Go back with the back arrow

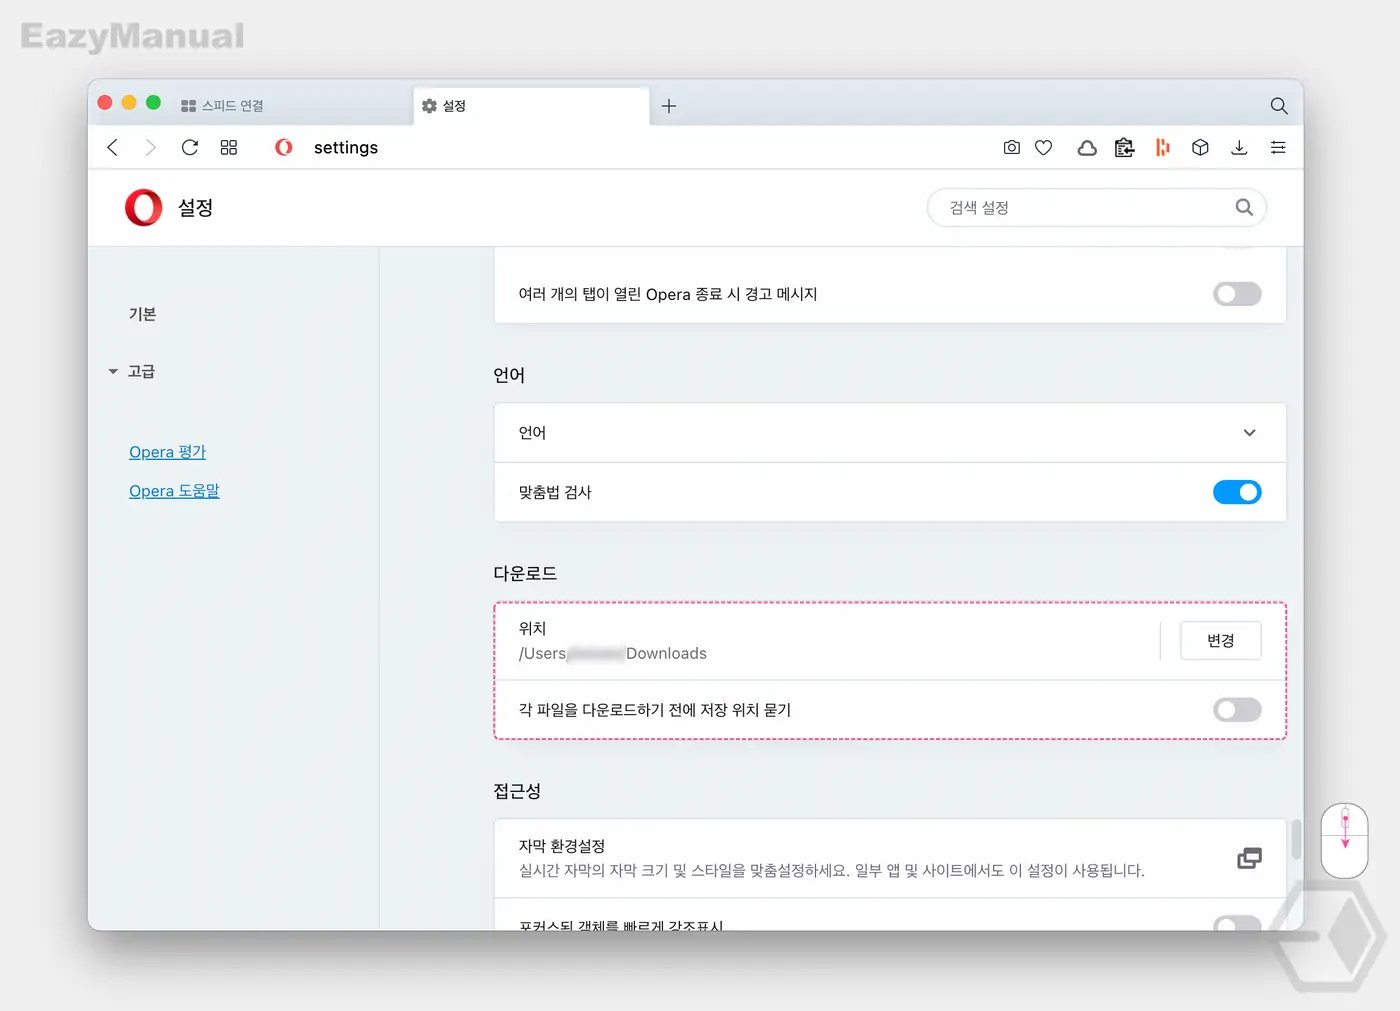pyautogui.click(x=113, y=148)
